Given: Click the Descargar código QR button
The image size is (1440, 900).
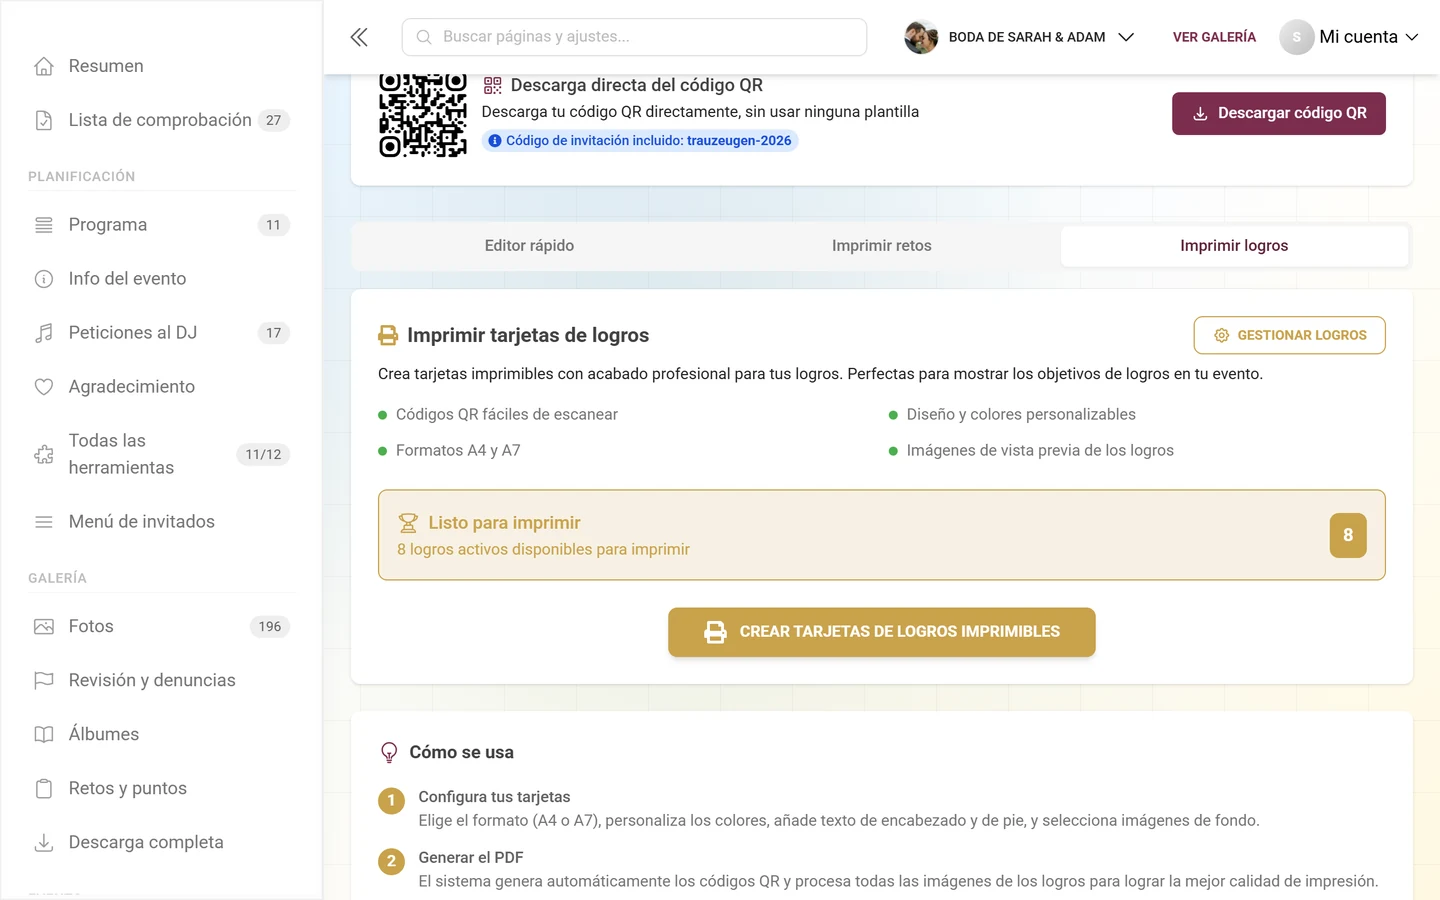Looking at the screenshot, I should [x=1279, y=114].
